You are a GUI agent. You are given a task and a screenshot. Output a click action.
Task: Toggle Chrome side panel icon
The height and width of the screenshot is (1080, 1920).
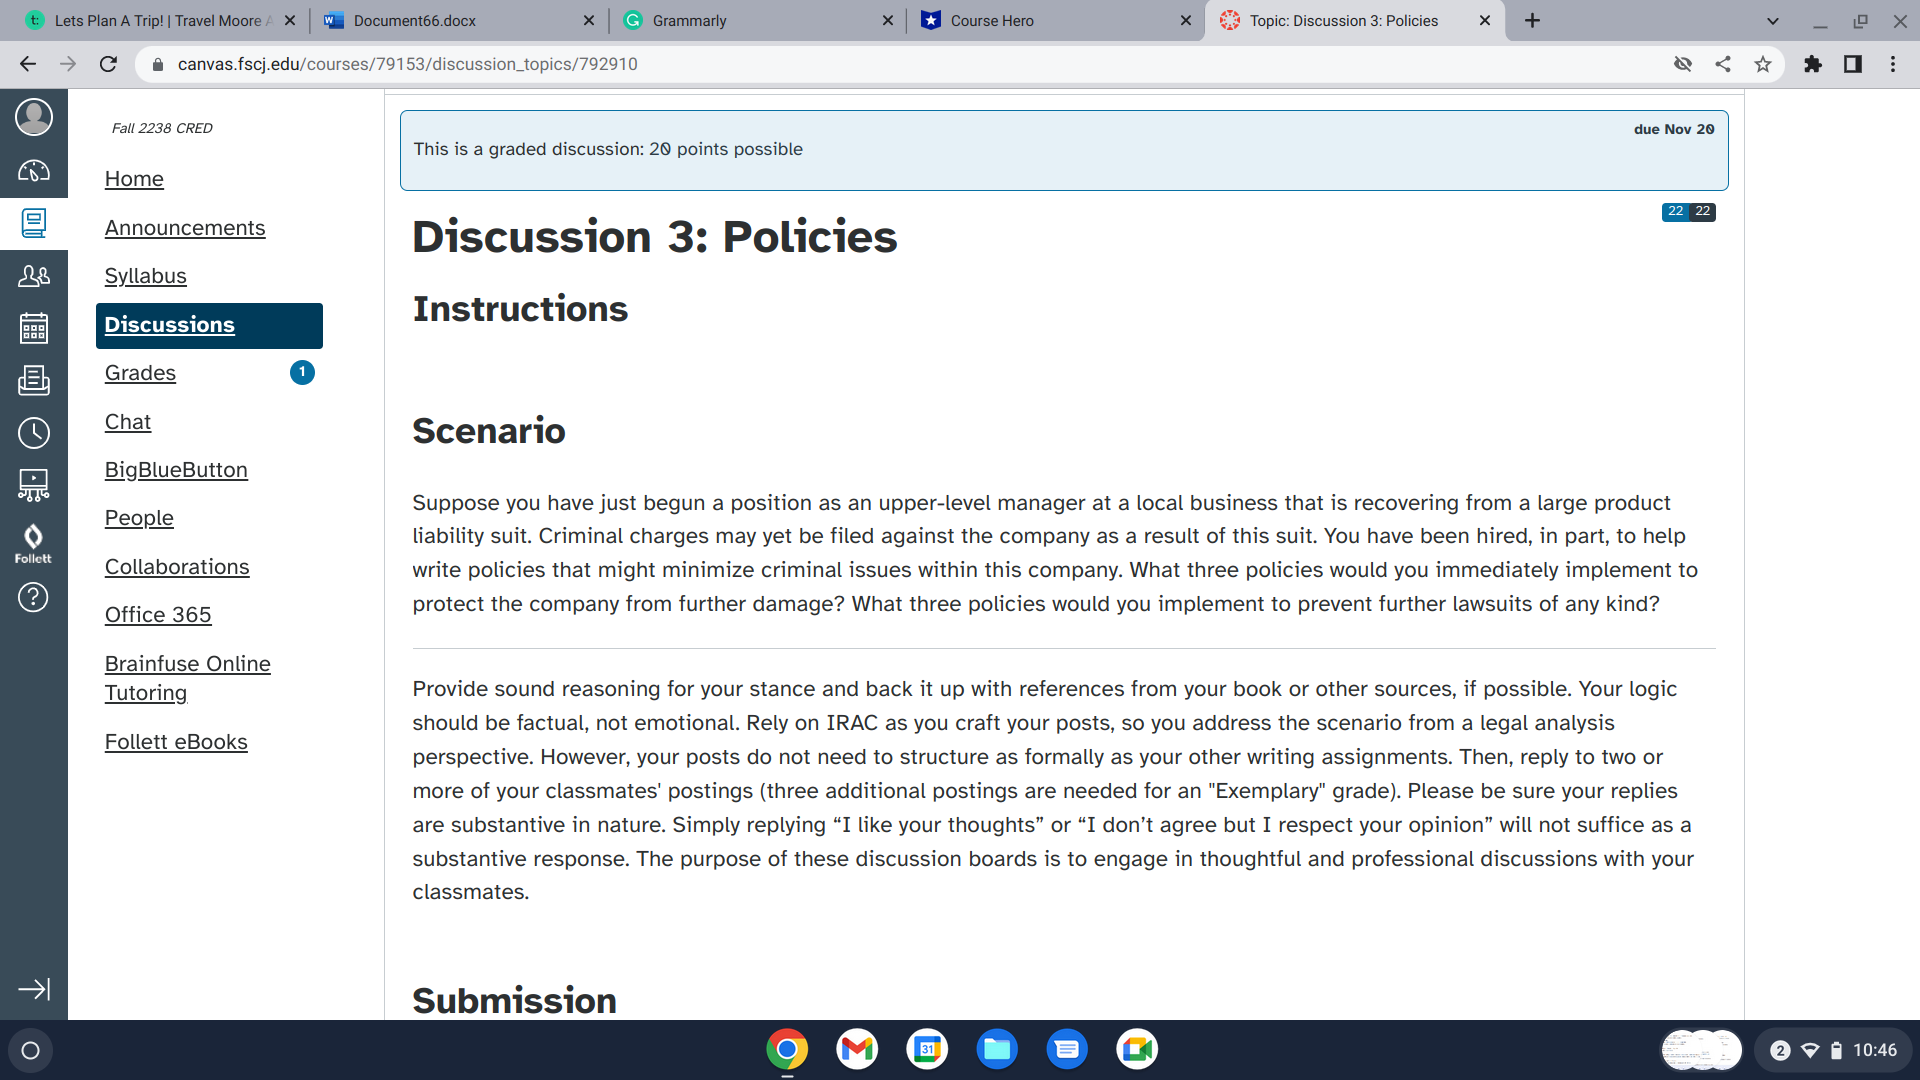tap(1852, 64)
